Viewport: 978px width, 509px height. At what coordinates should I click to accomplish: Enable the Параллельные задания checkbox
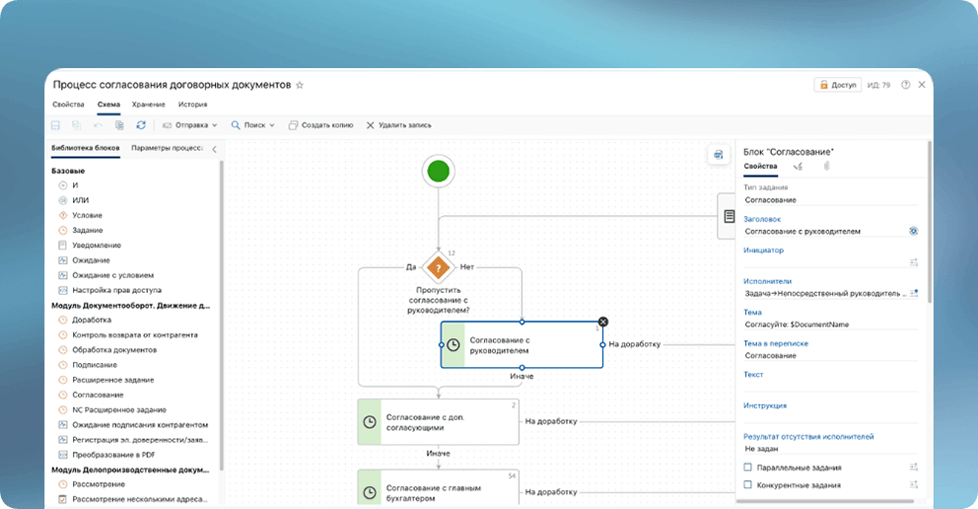(x=748, y=467)
